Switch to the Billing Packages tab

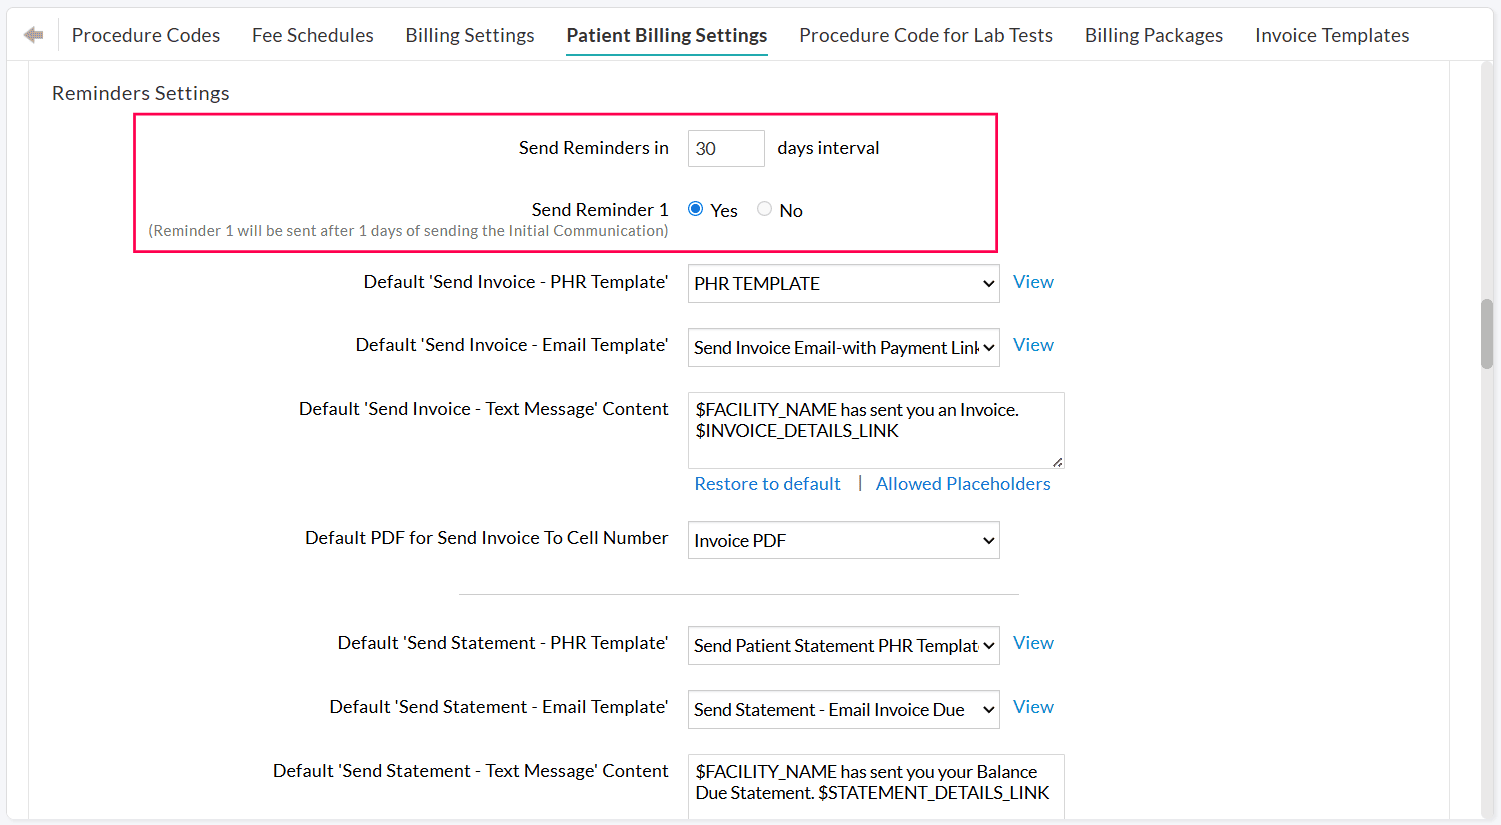tap(1153, 34)
